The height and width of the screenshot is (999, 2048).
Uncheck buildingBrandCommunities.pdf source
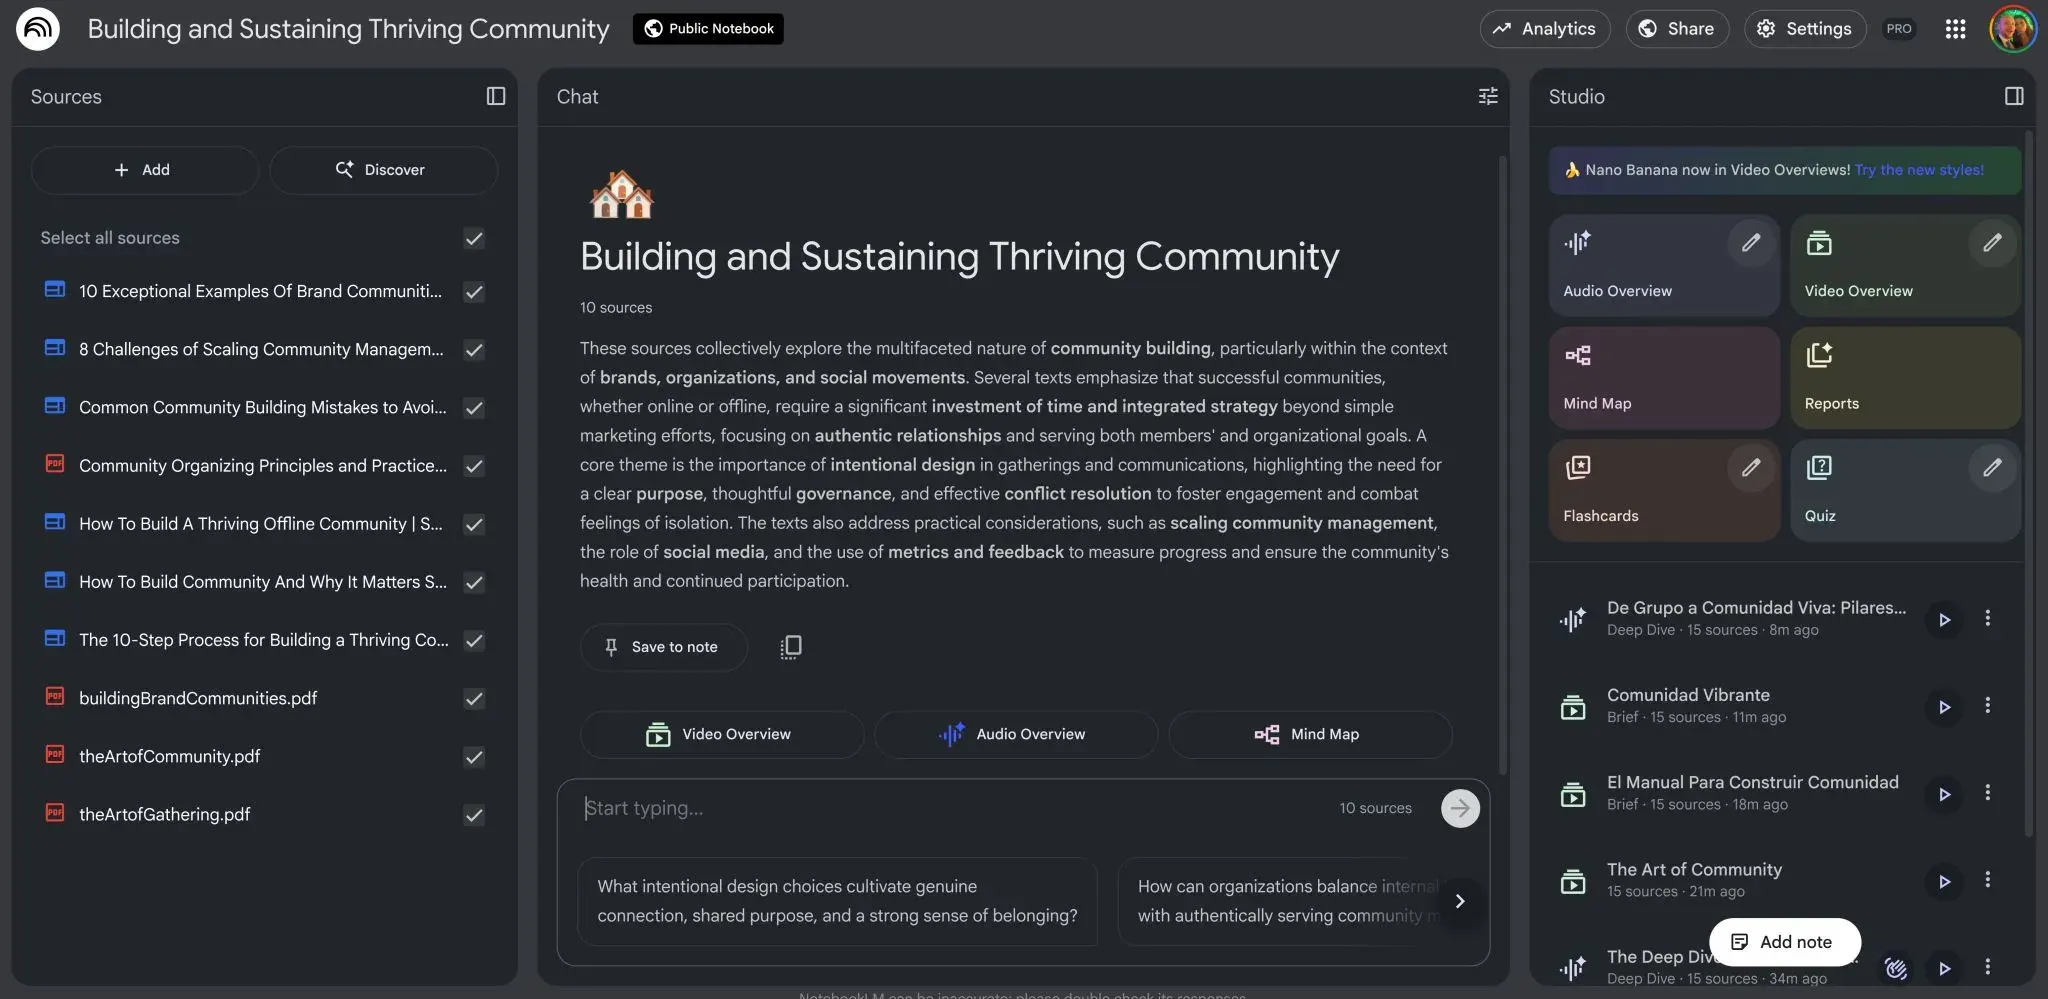474,699
